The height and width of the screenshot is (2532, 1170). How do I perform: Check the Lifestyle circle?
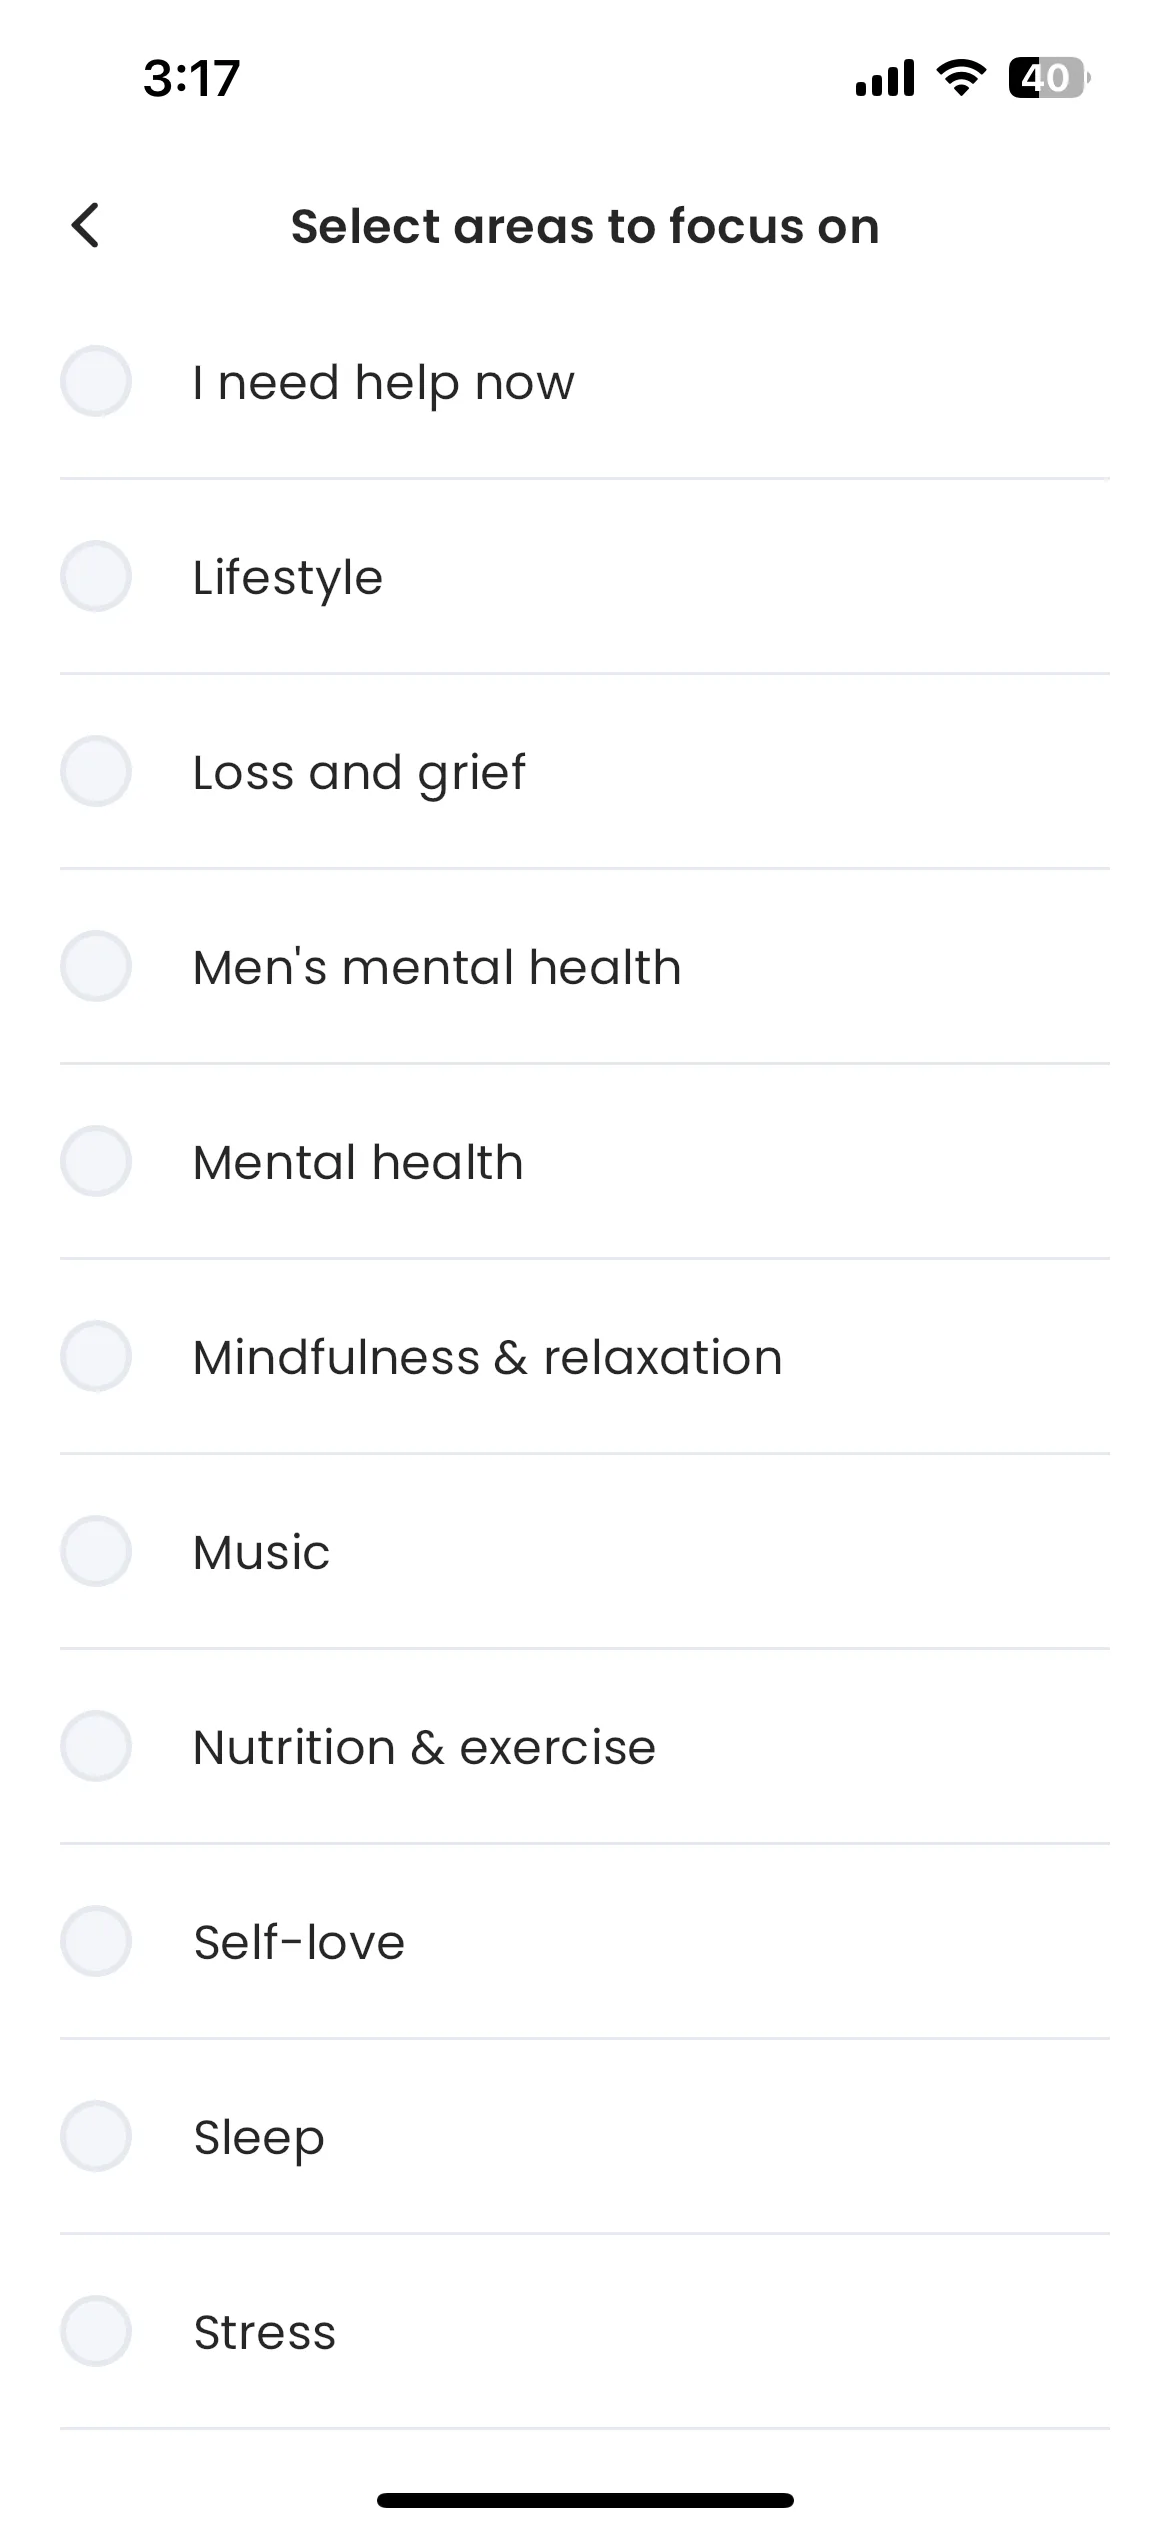[96, 576]
